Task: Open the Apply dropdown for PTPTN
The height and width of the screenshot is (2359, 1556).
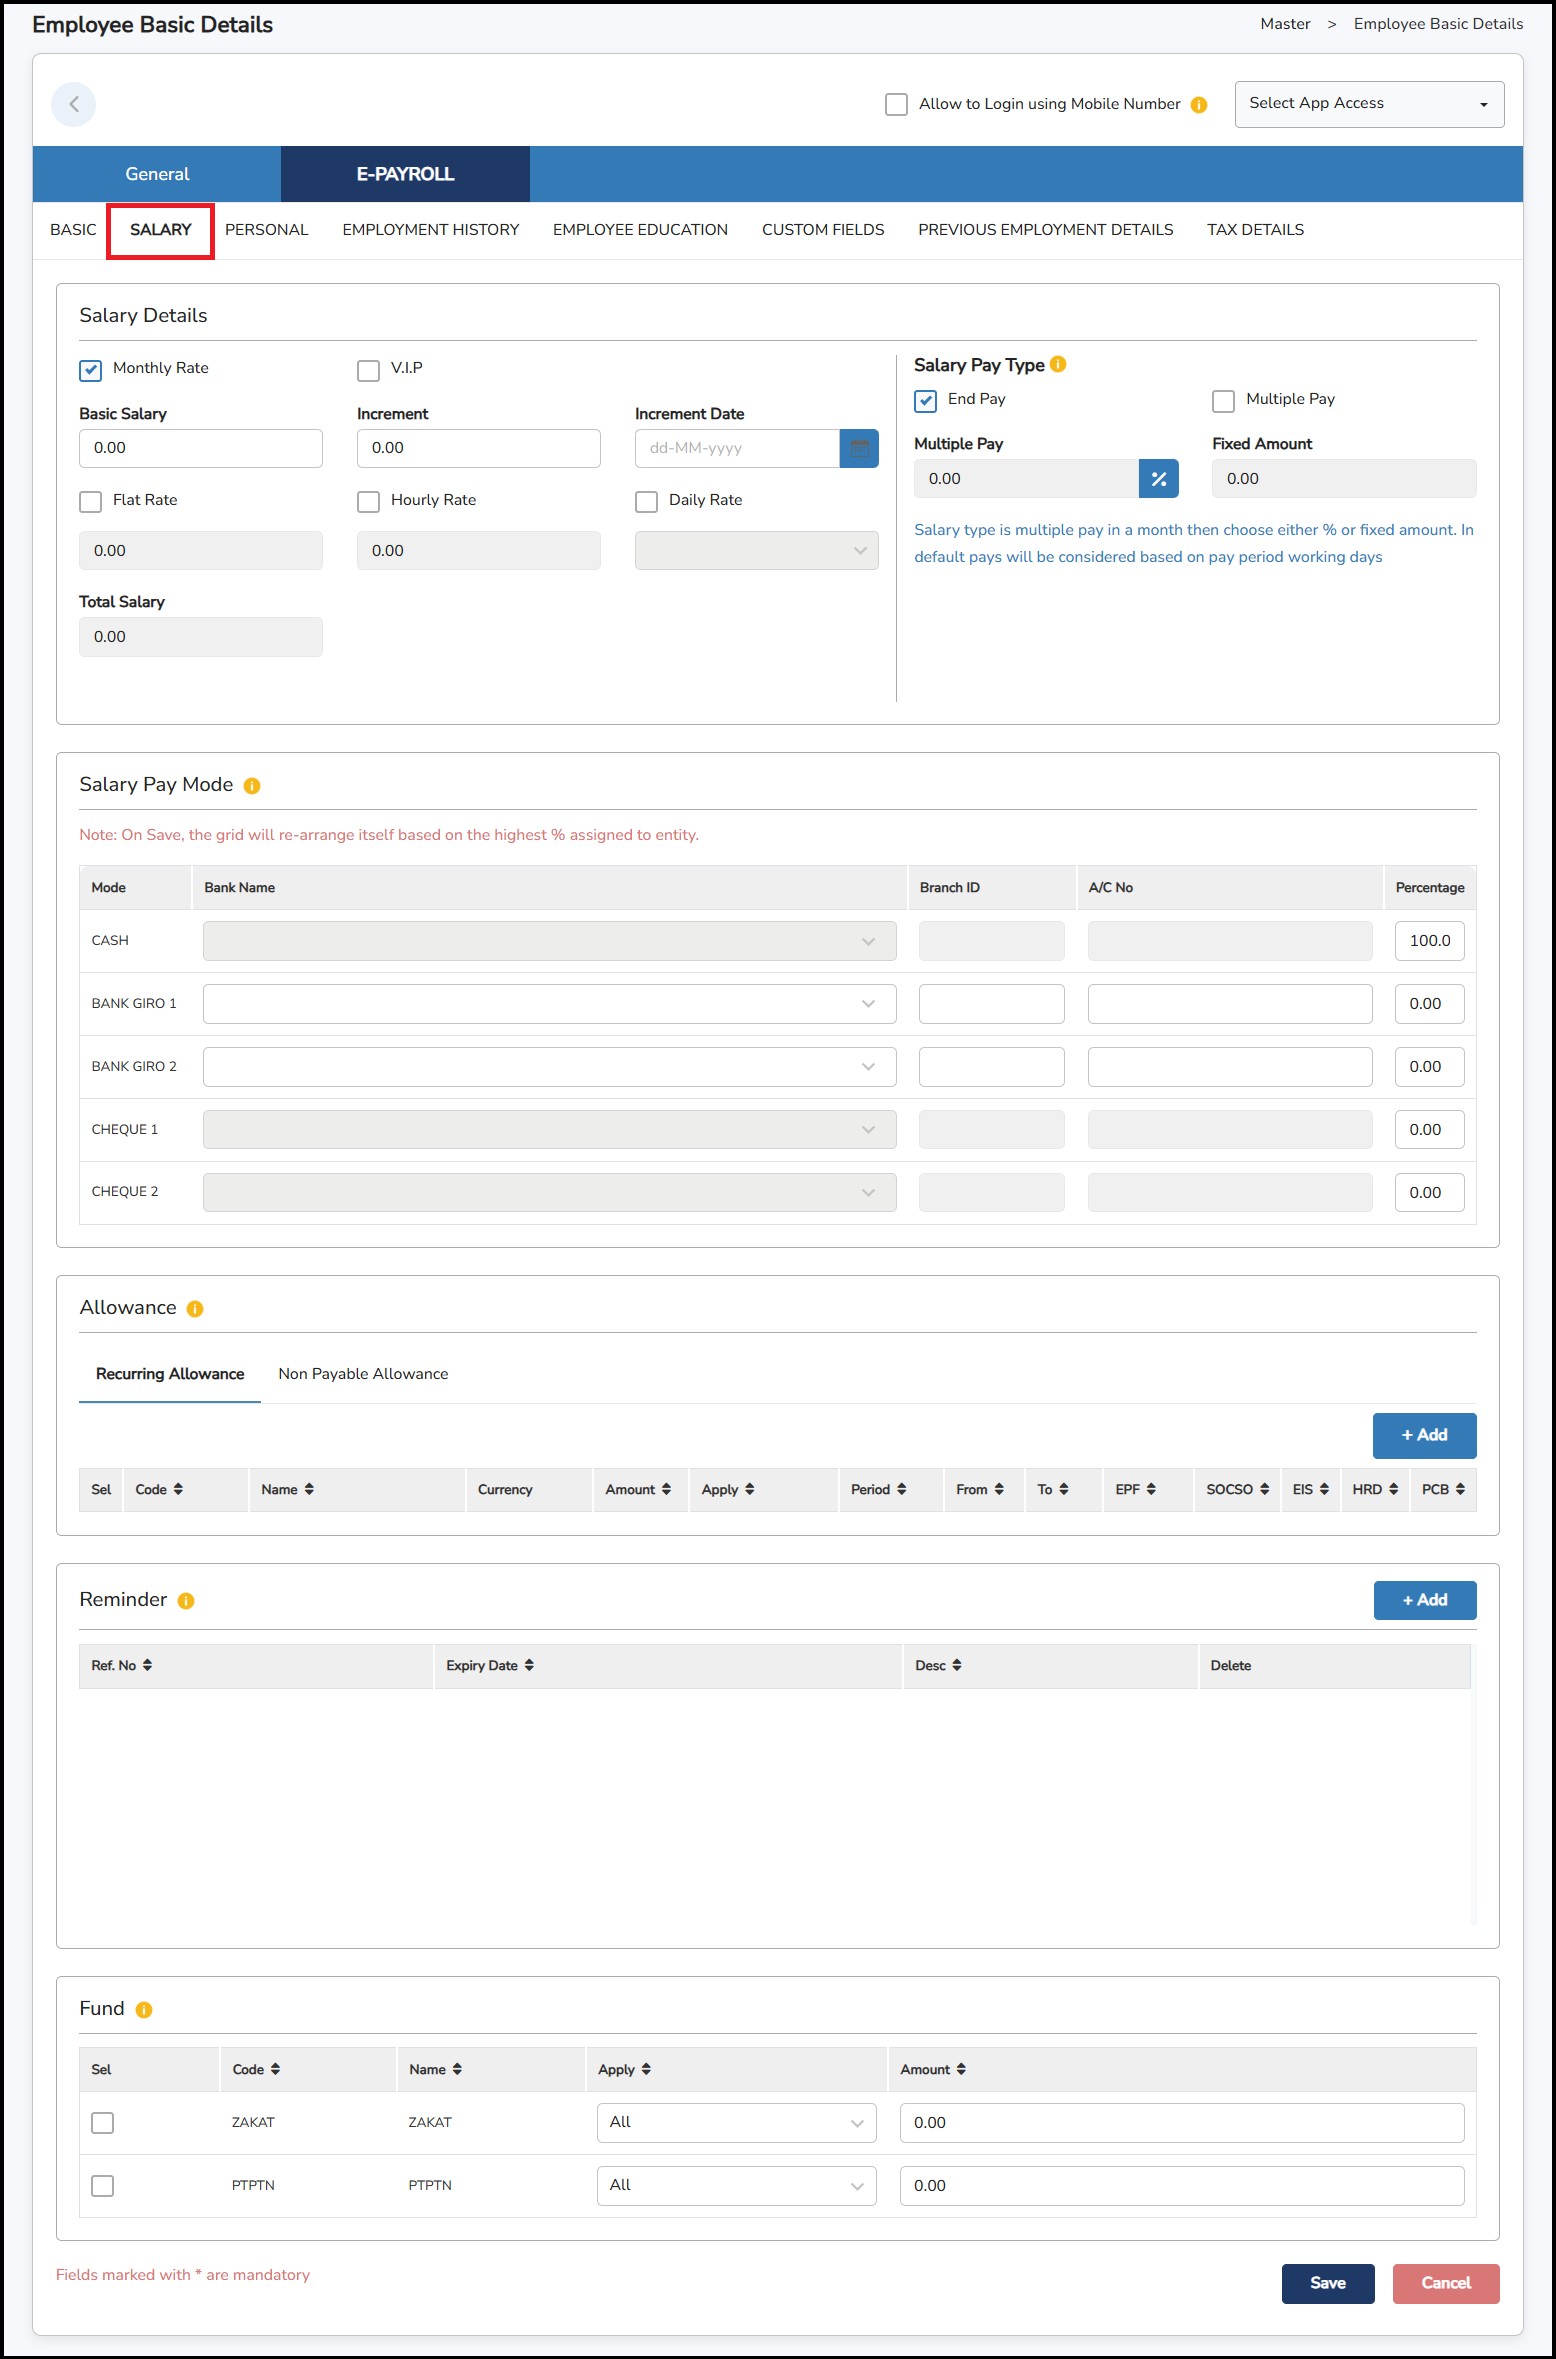Action: click(736, 2185)
